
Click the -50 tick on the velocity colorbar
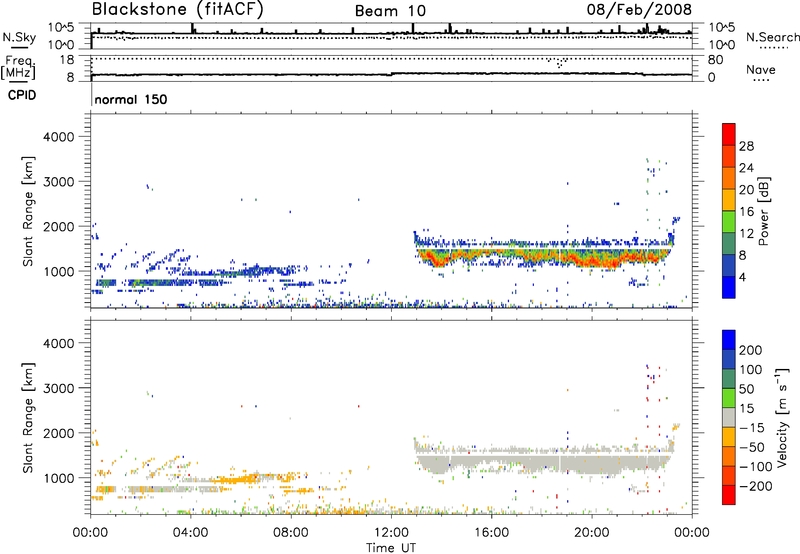point(752,447)
